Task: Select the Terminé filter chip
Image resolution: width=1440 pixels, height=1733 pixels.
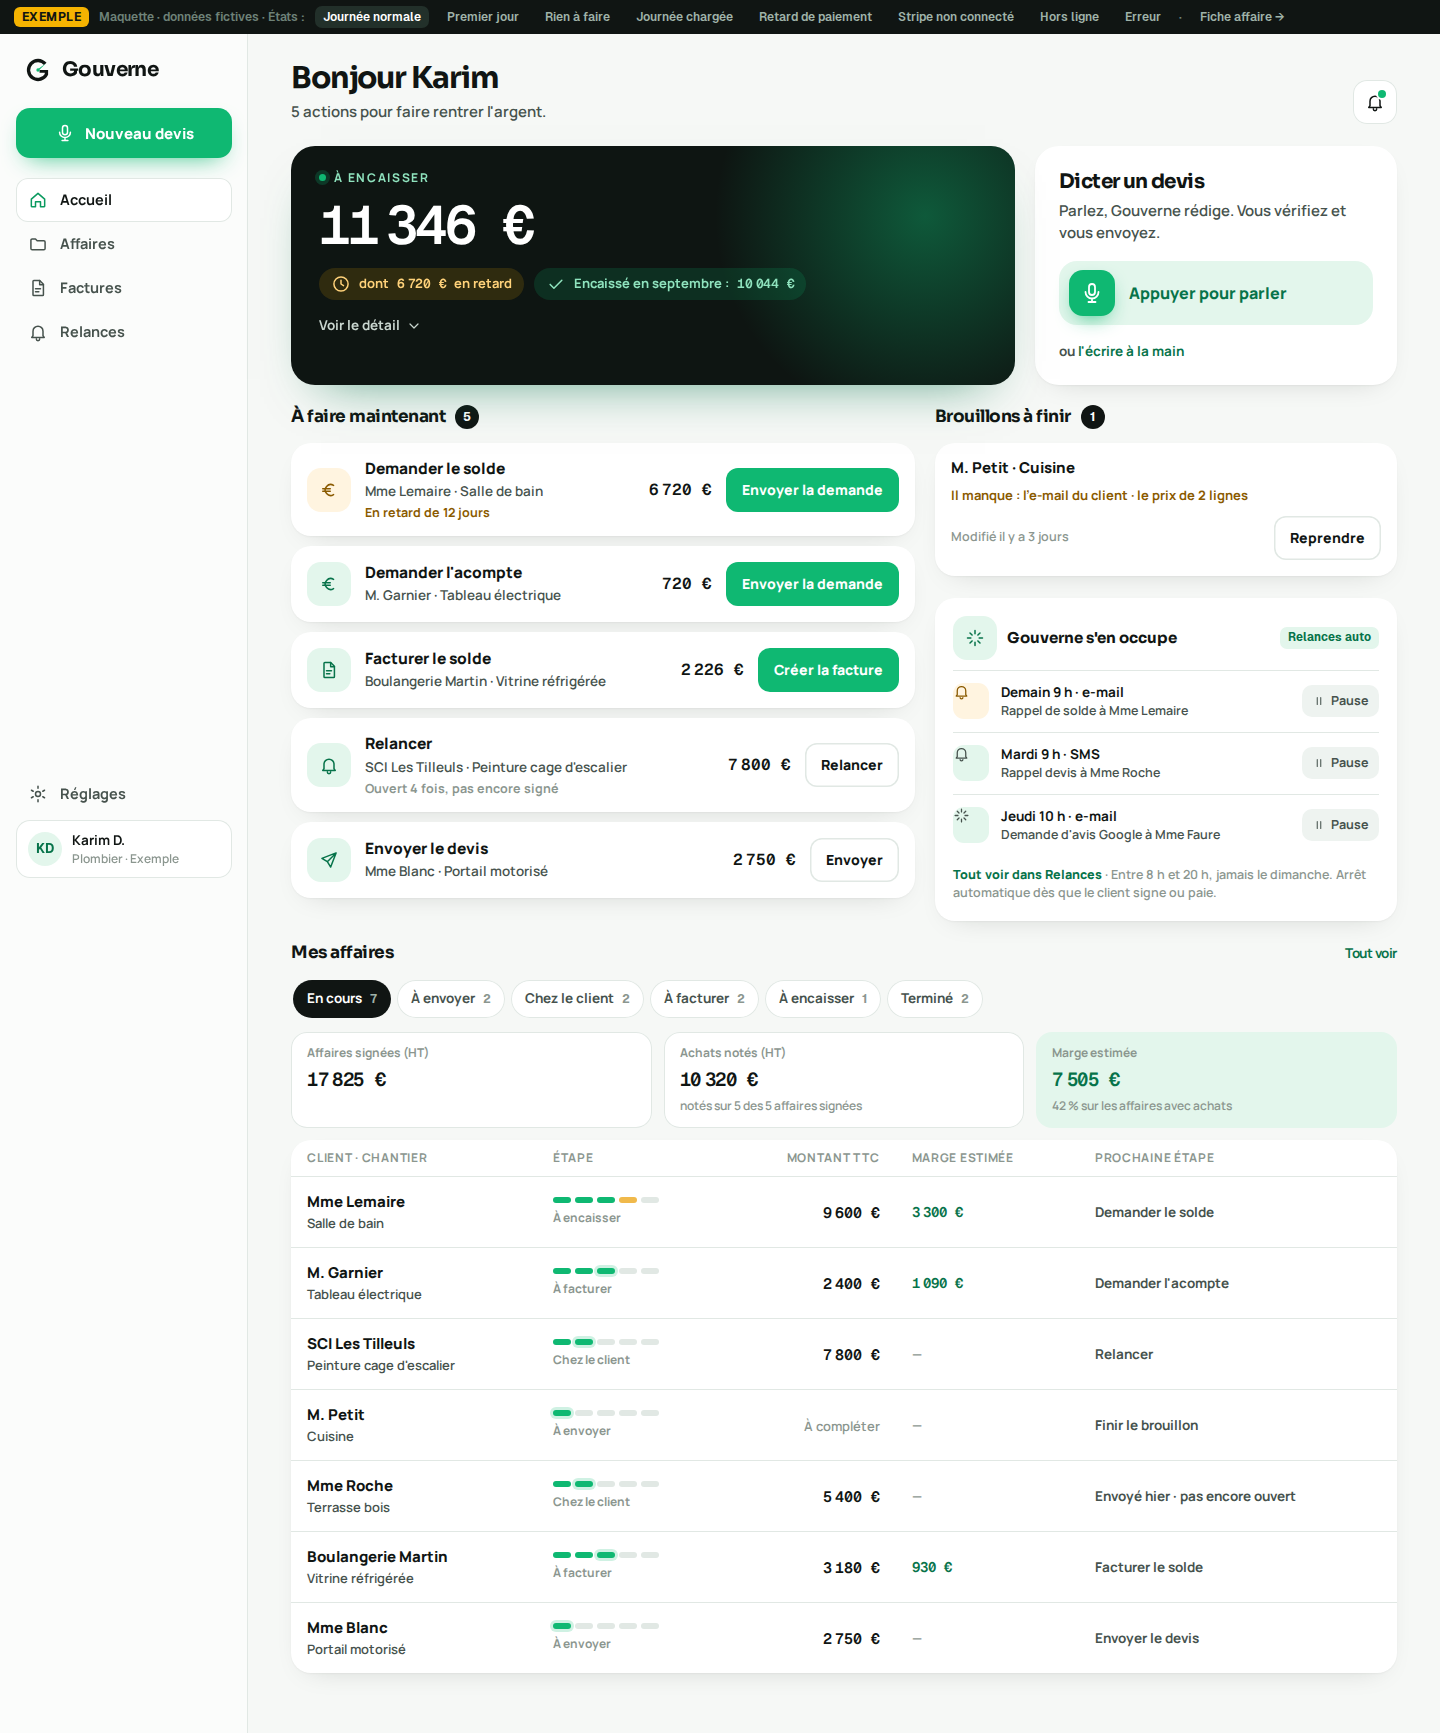Action: [x=935, y=999]
